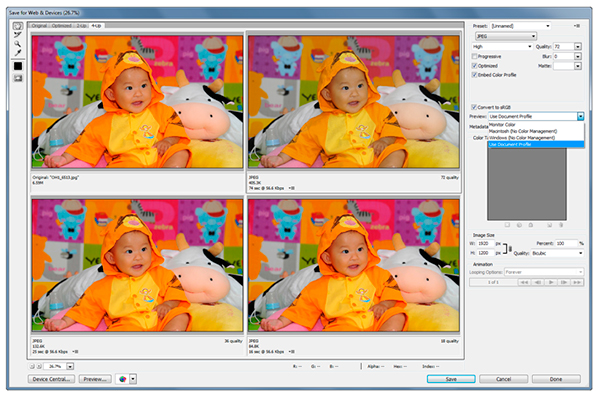Play the animation

[551, 282]
